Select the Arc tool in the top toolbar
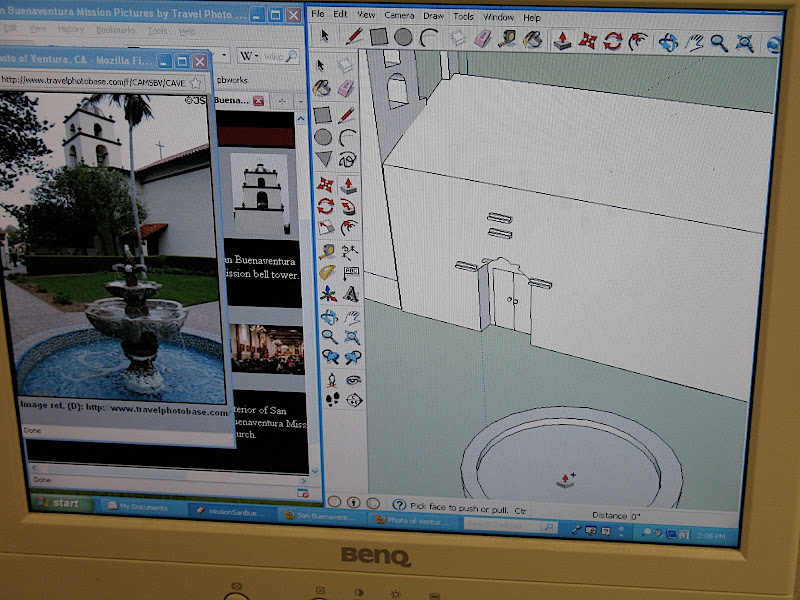The image size is (800, 600). point(428,38)
